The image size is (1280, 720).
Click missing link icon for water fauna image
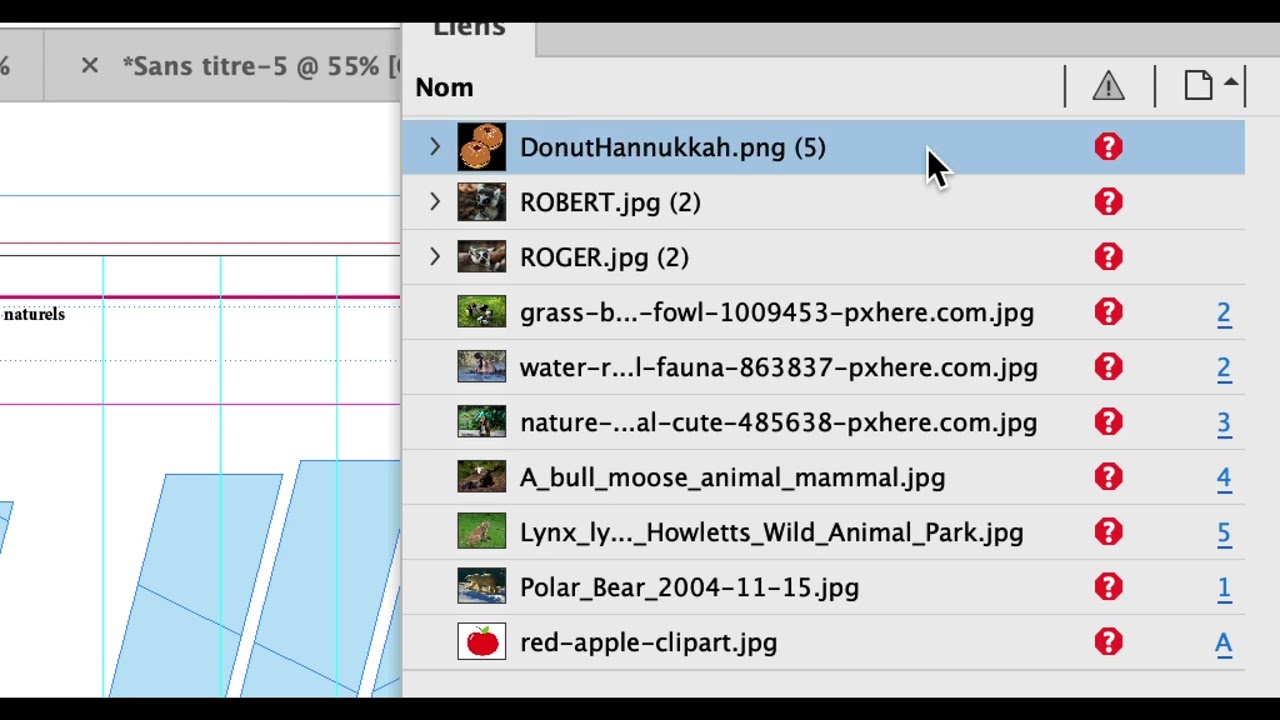(x=1108, y=367)
